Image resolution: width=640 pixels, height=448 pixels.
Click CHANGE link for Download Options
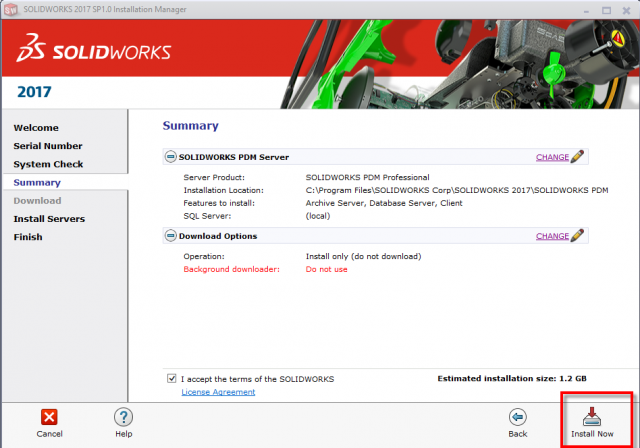[552, 236]
